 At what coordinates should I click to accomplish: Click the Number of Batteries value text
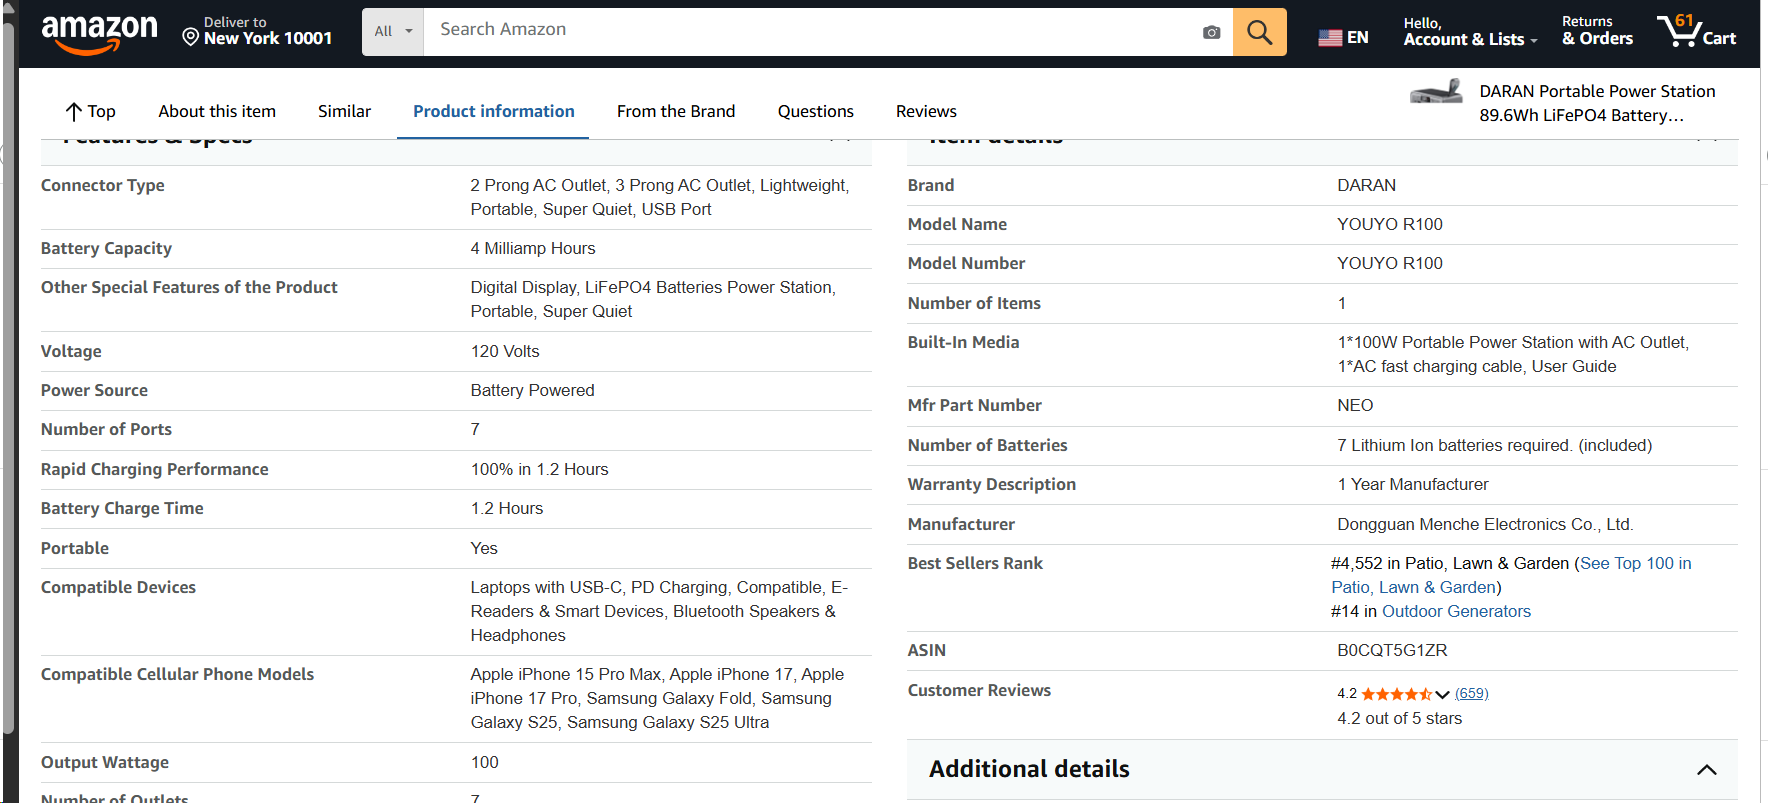tap(1494, 445)
